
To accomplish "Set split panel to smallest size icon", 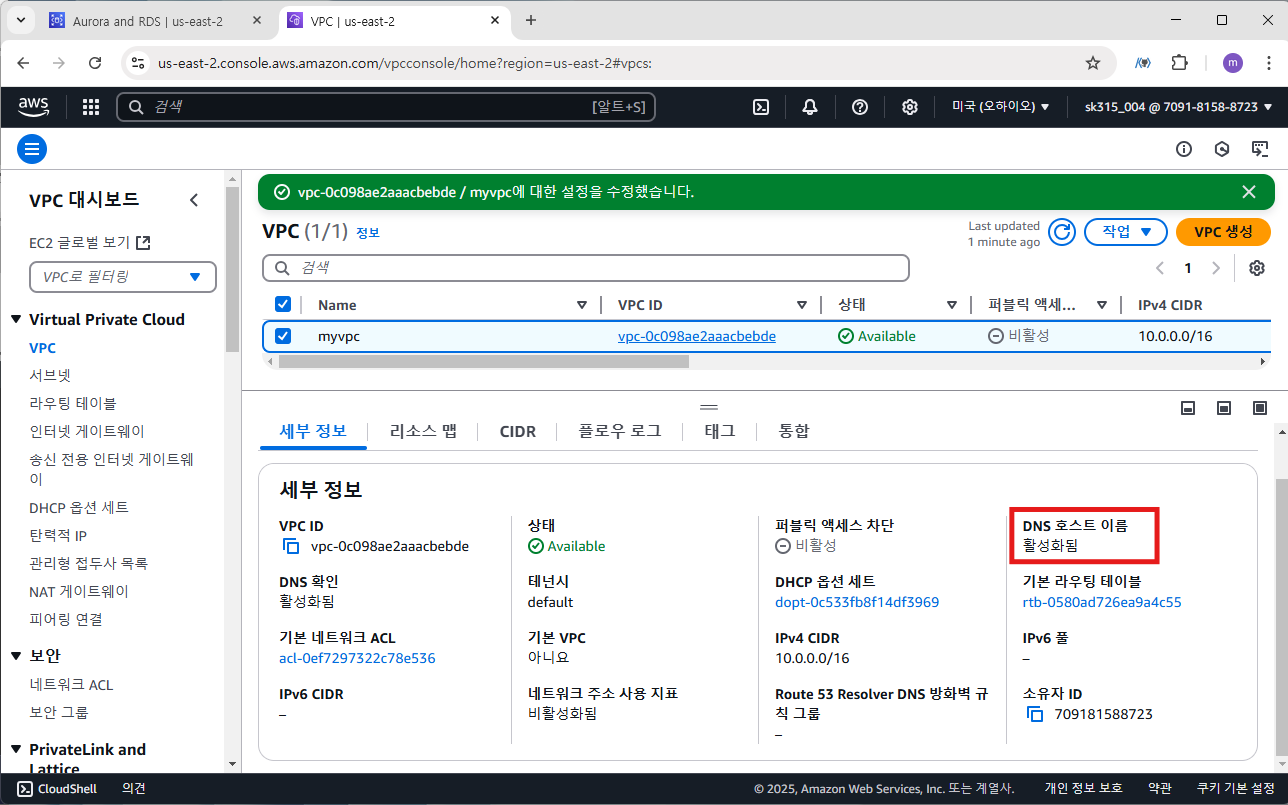I will 1188,408.
